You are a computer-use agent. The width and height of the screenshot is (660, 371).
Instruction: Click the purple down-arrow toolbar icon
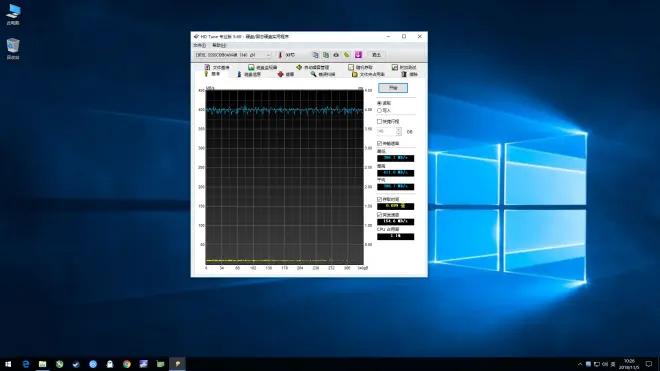point(358,55)
